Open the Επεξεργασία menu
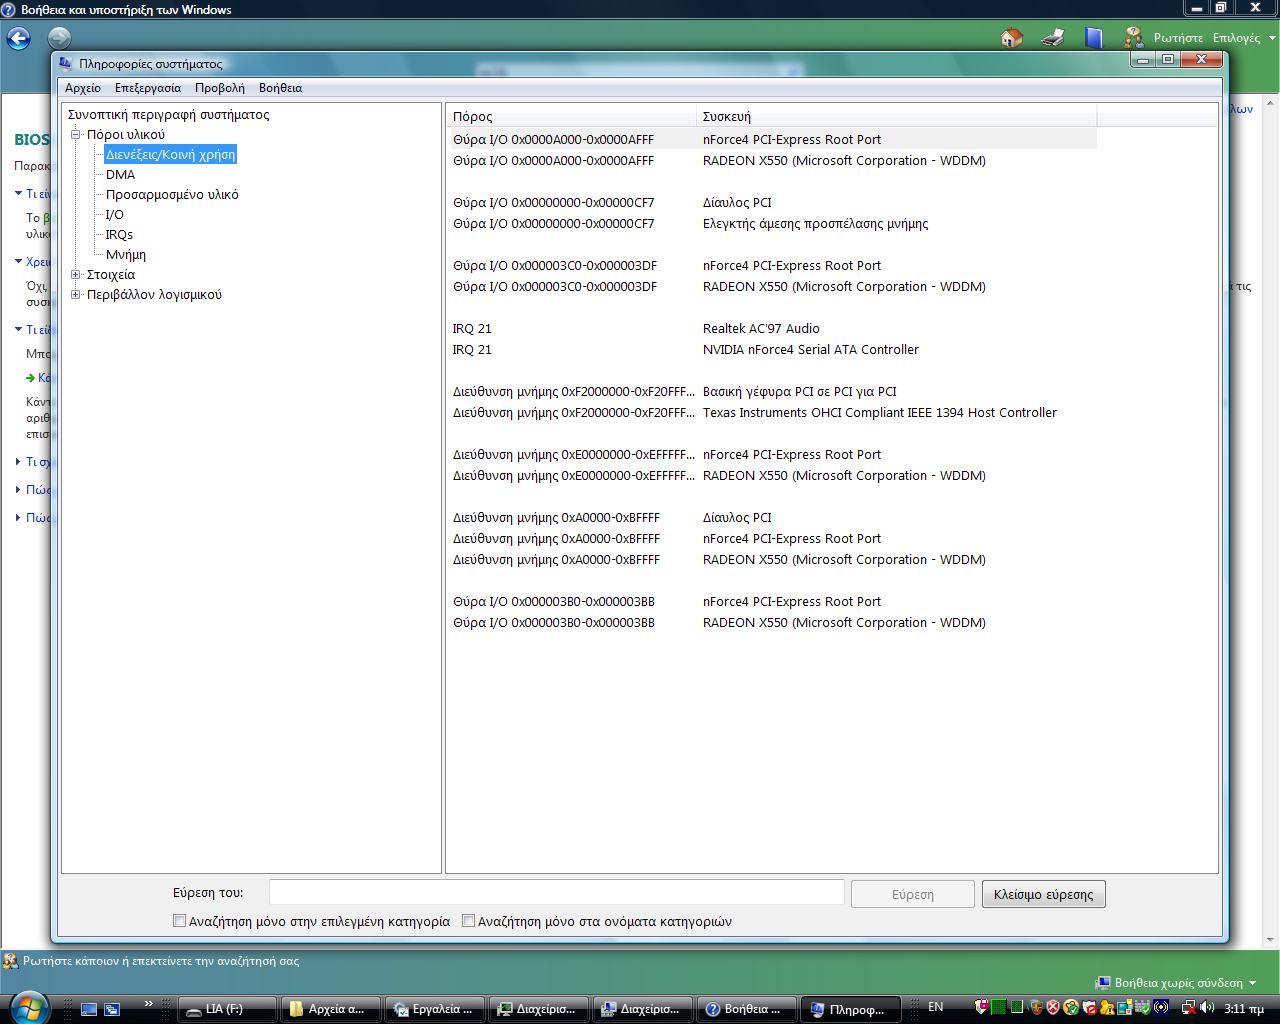Screen dimensions: 1280x1024 (148, 88)
